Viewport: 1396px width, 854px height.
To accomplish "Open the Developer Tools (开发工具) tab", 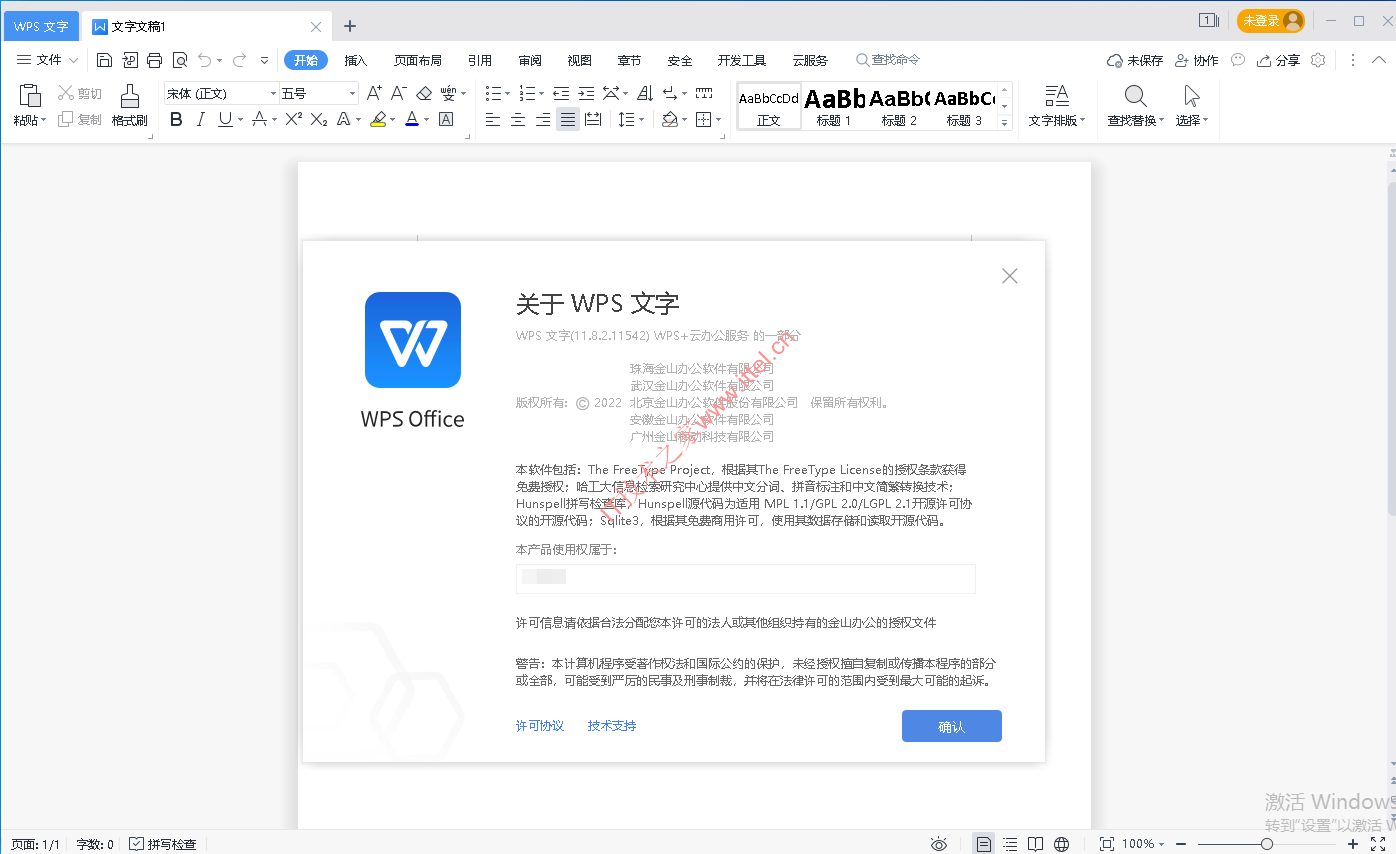I will pos(742,60).
